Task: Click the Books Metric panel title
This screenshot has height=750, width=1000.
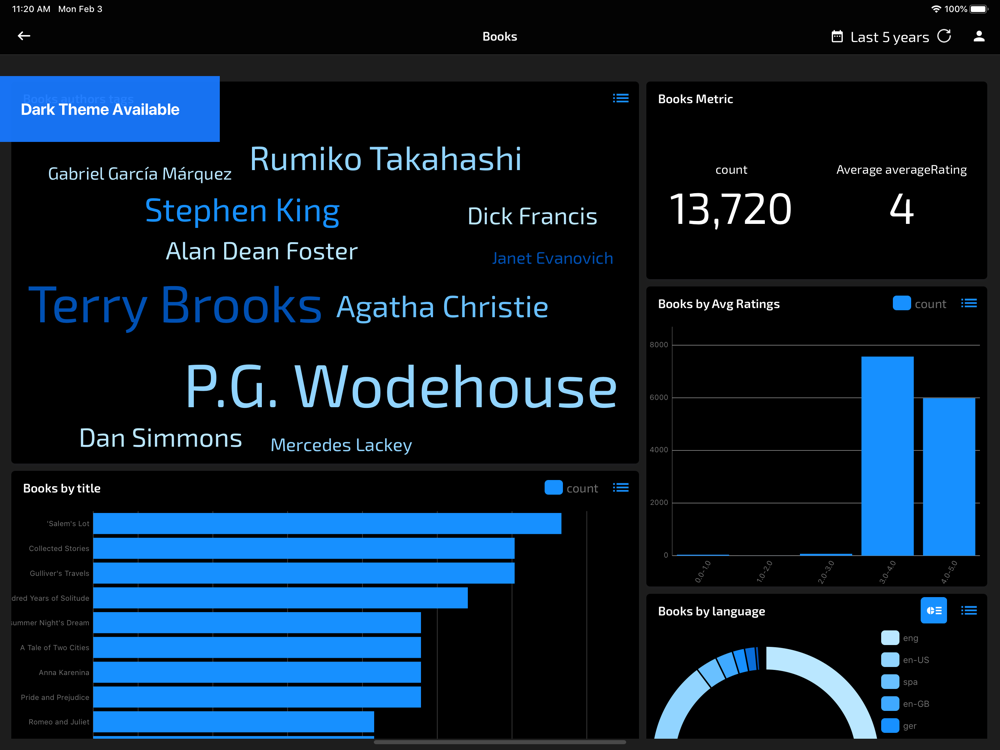Action: (x=695, y=99)
